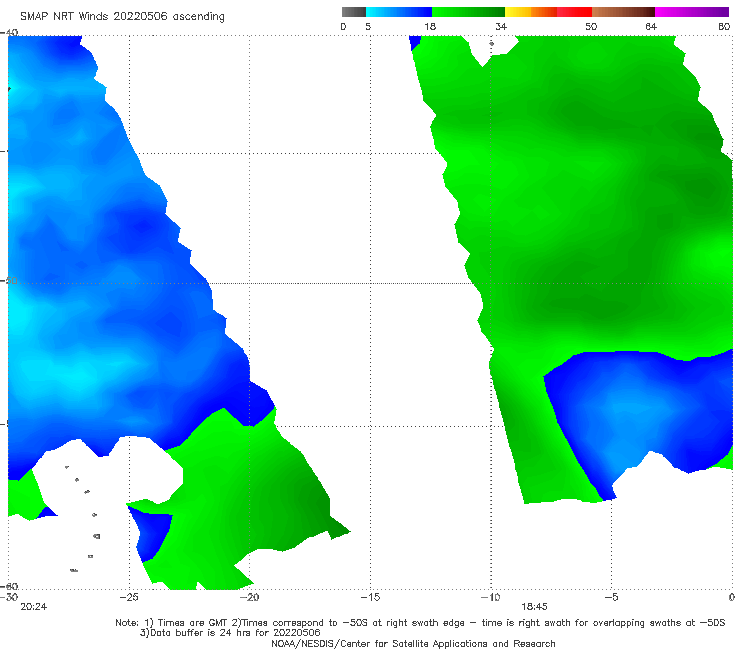Click the latitude label '-50' on the left axis
This screenshot has height=650, width=740.
[x=9, y=280]
